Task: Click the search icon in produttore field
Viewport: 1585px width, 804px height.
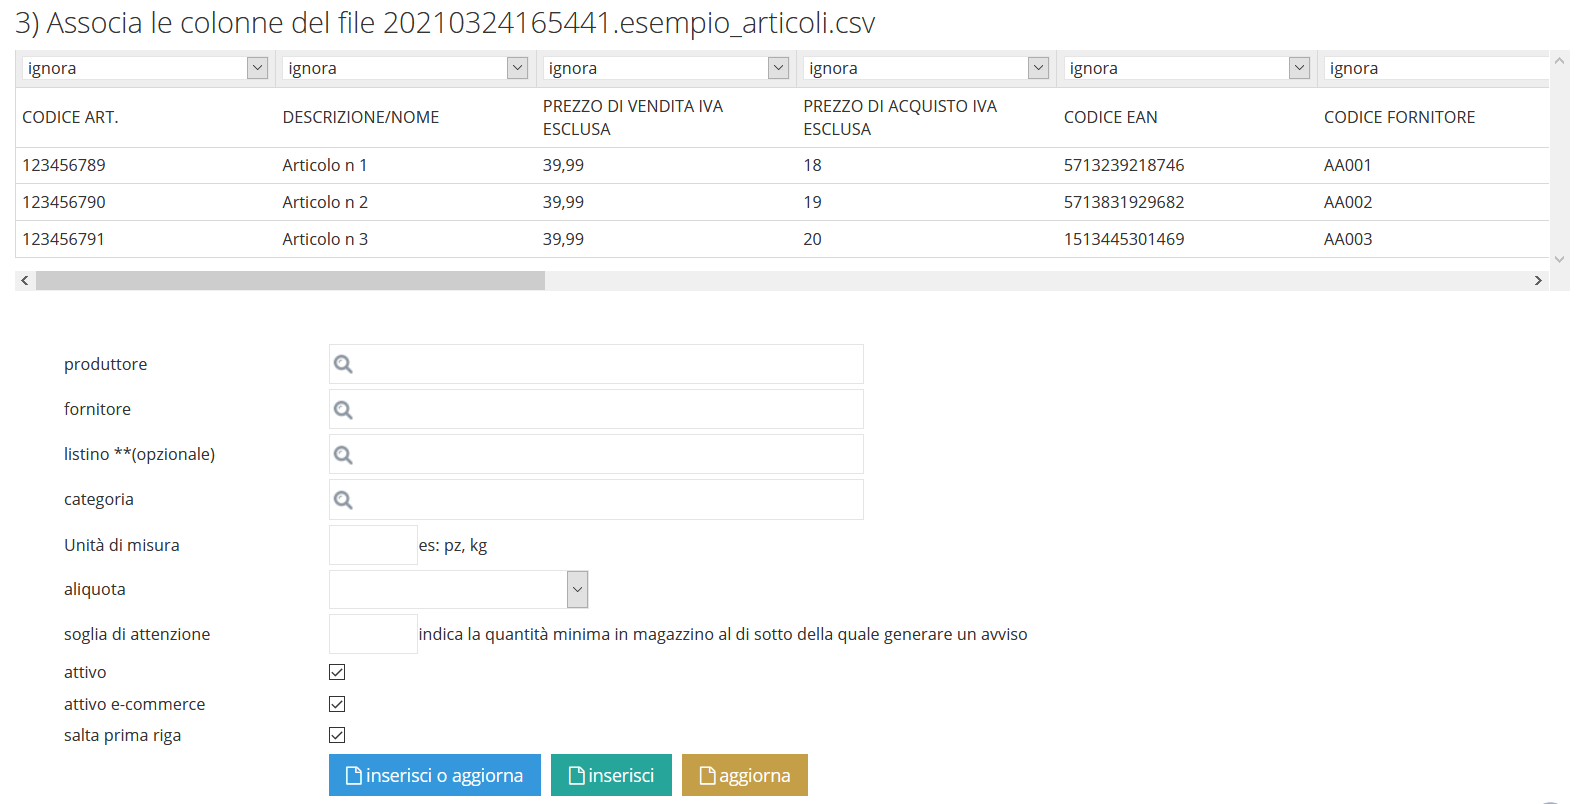Action: [343, 364]
